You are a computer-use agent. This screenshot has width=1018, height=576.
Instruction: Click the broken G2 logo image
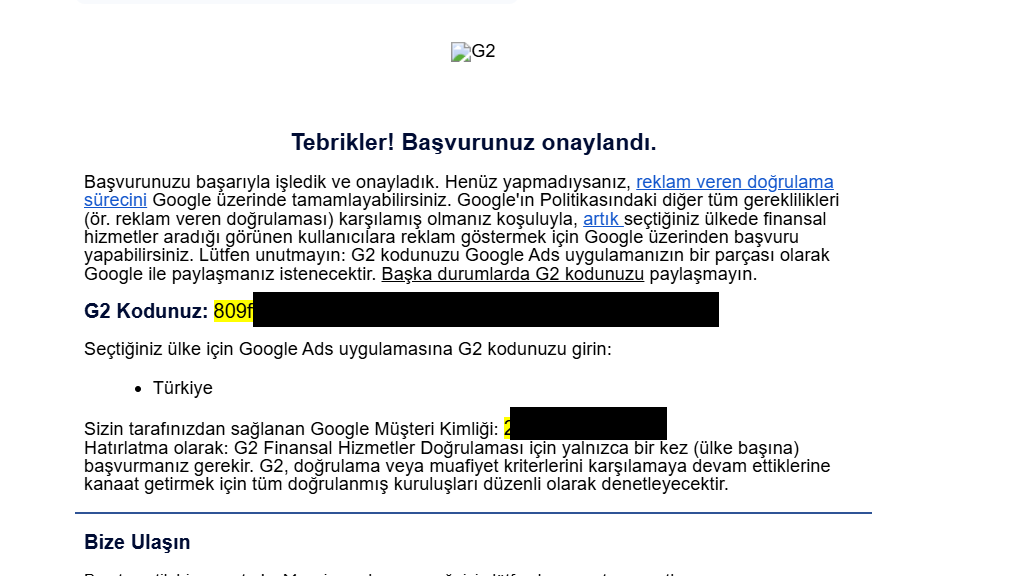tap(473, 51)
